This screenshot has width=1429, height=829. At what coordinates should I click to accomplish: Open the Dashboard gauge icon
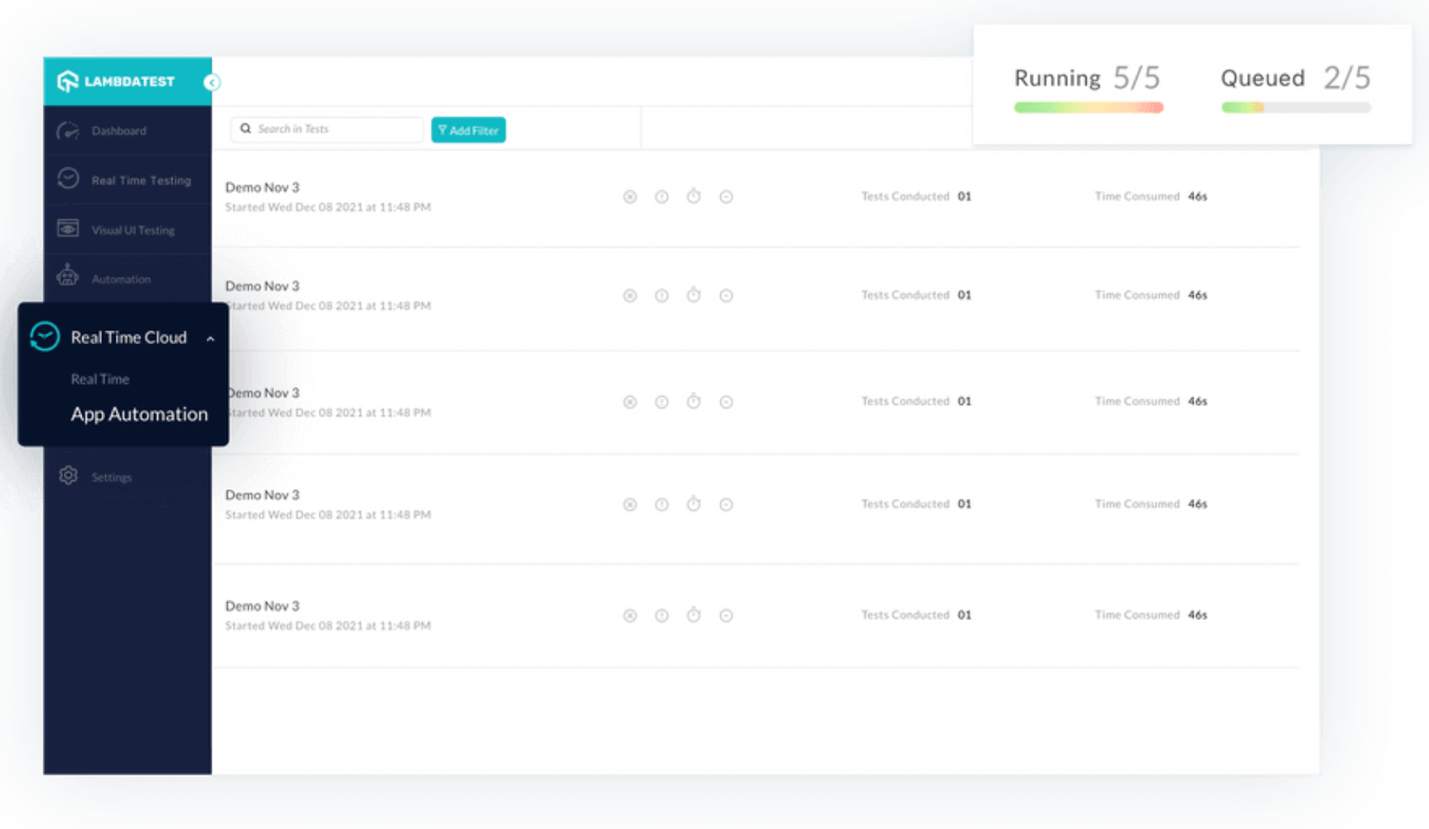pos(68,131)
